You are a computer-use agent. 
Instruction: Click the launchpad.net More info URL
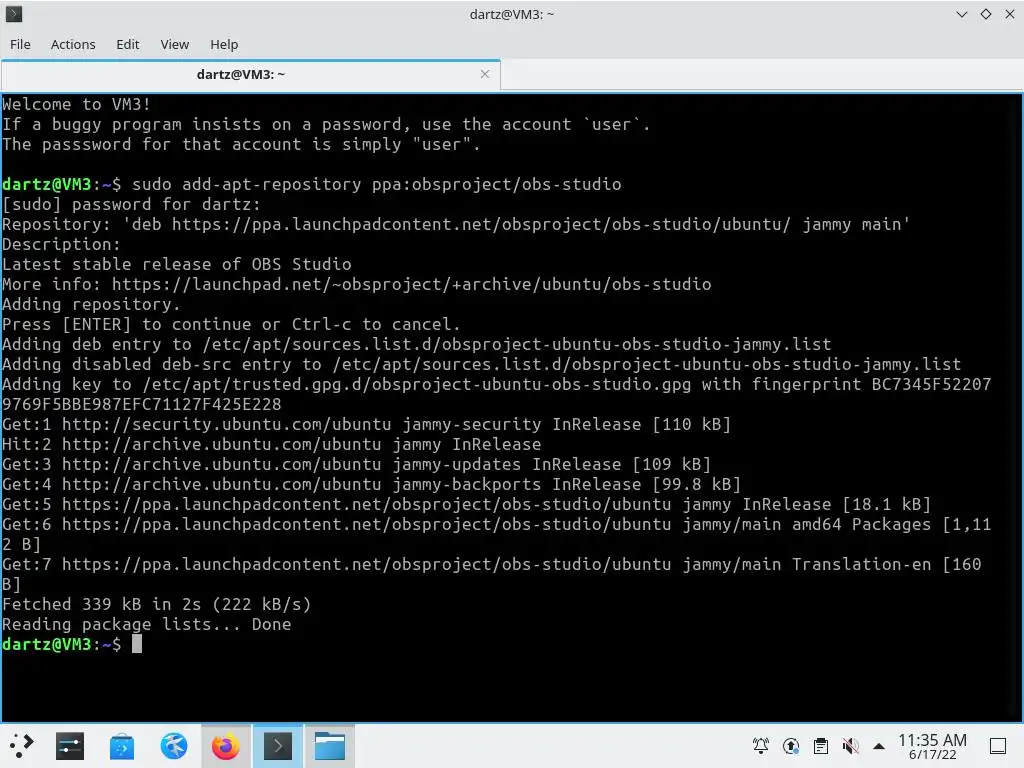(411, 284)
